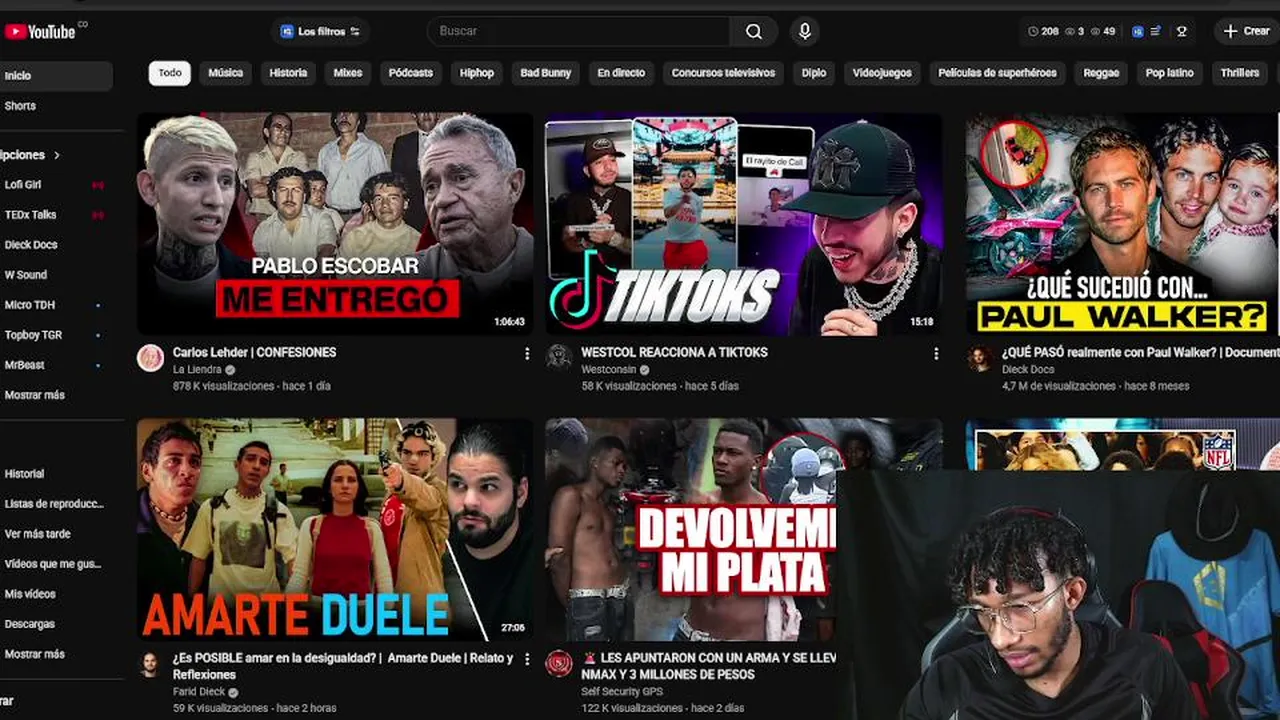
Task: Open options menu for WESTCOL REACCIONA A TIKTOKS
Action: click(936, 354)
